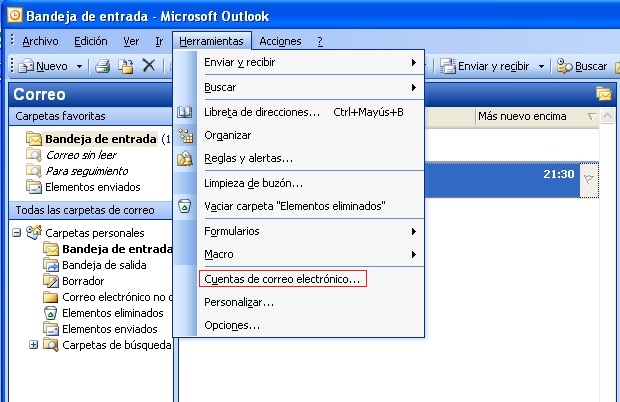Click the Delete (X) toolbar icon
This screenshot has height=402, width=620.
point(148,66)
